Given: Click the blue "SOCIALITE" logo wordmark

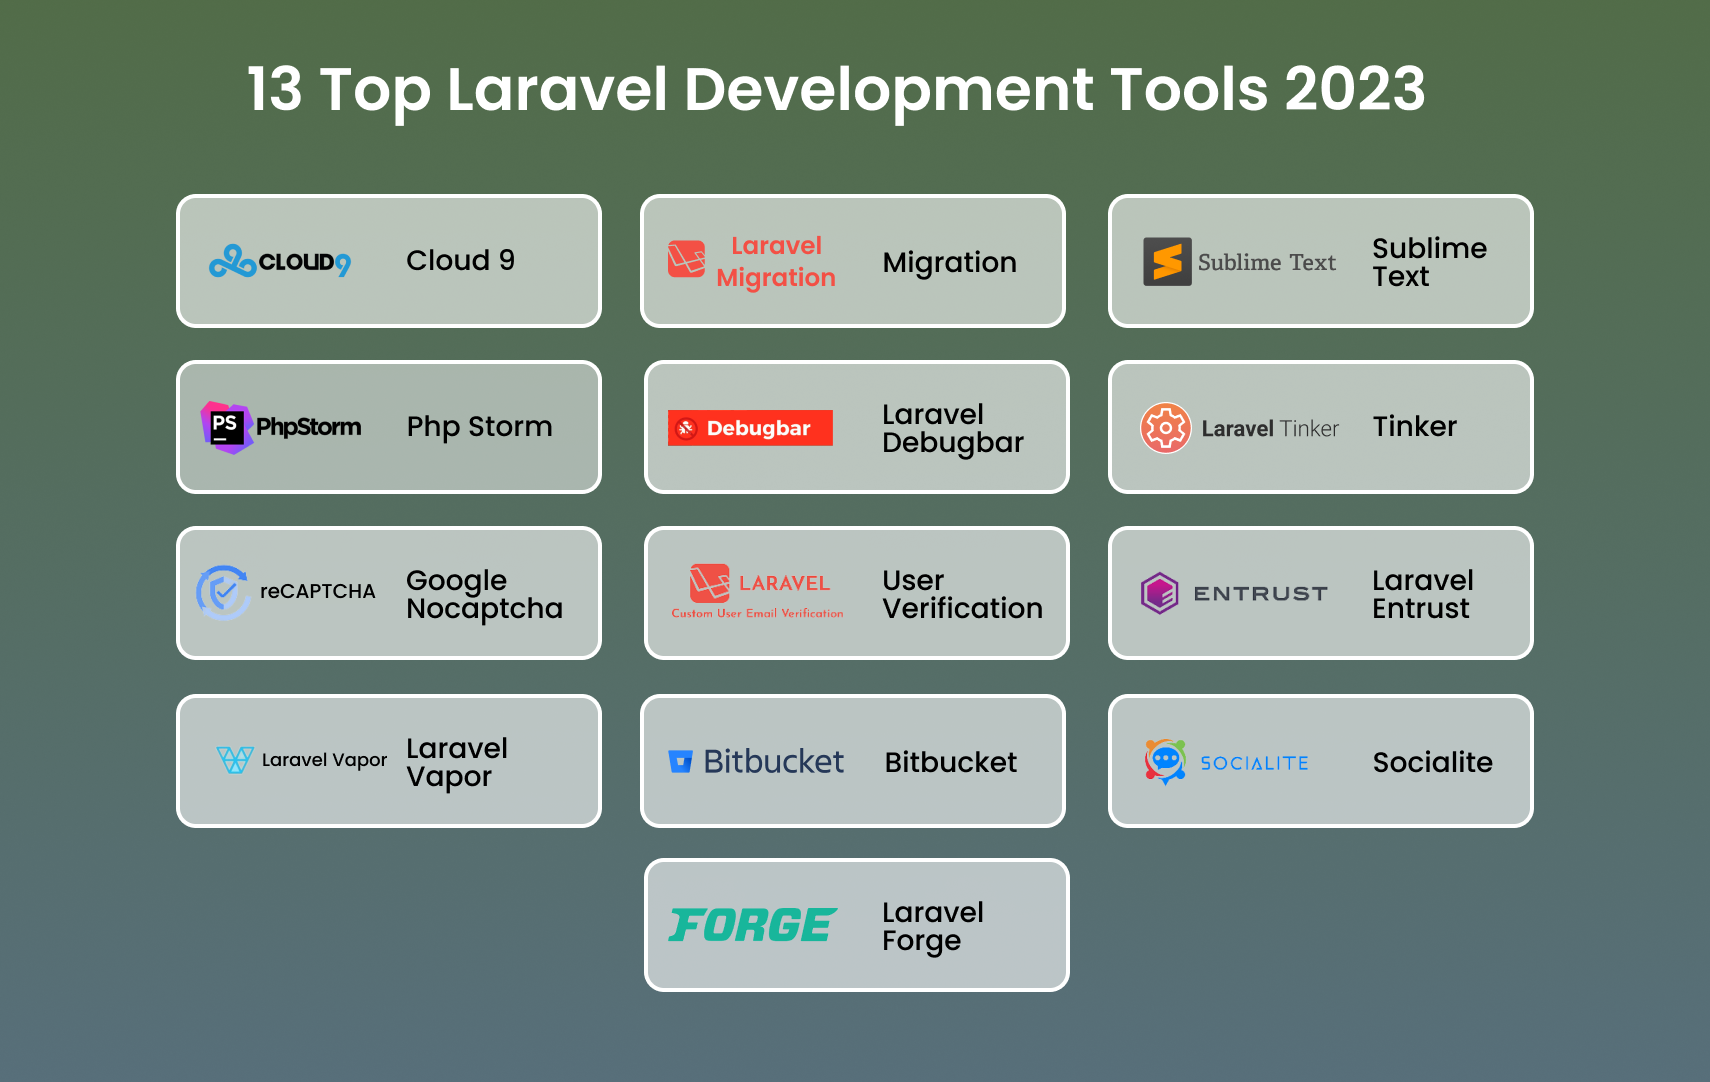Looking at the screenshot, I should point(1254,763).
